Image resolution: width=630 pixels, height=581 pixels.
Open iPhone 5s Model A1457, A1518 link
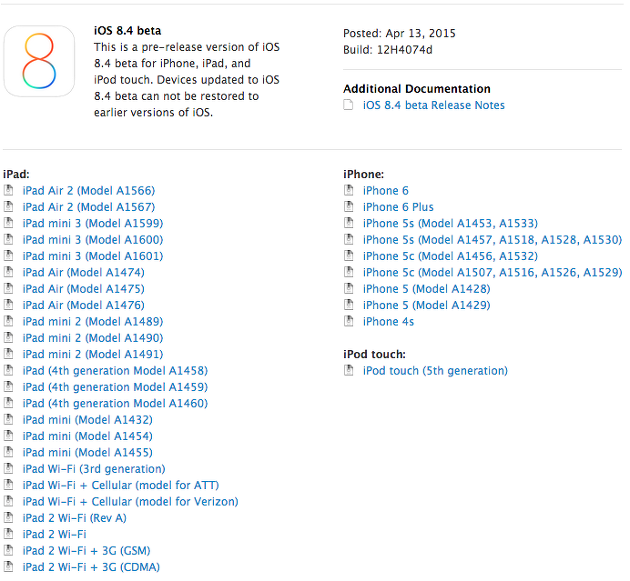(492, 240)
